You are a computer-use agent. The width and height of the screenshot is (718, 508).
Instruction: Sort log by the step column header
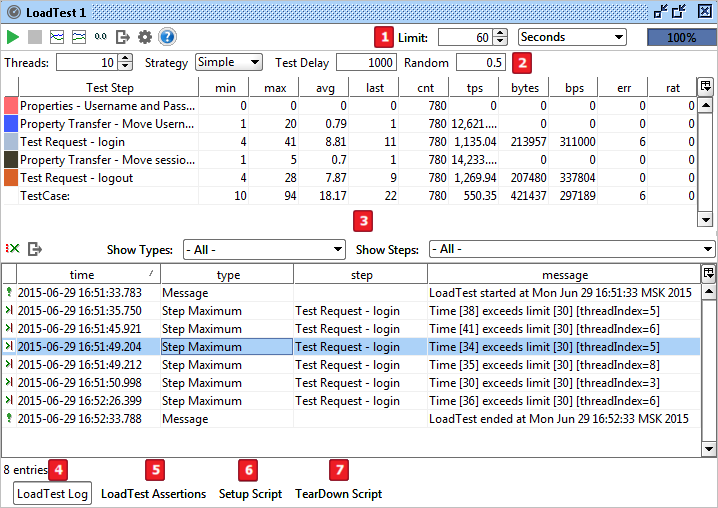361,274
